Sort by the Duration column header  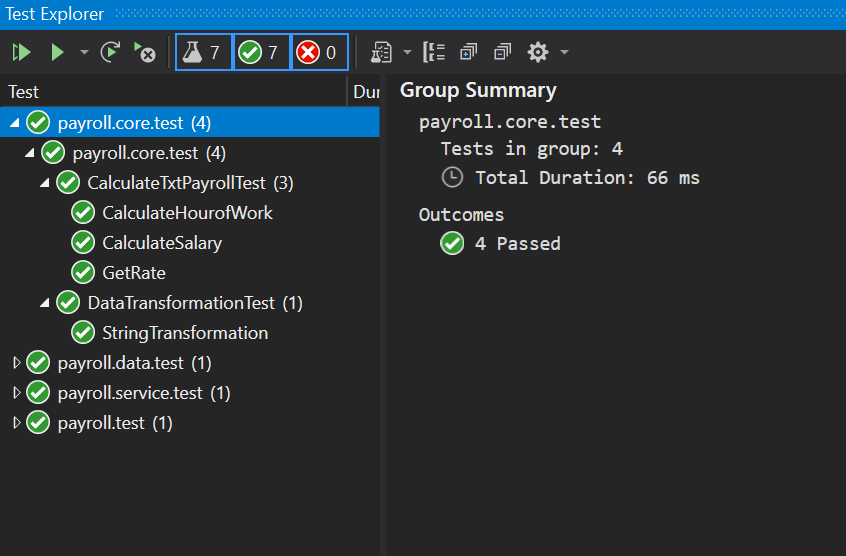click(366, 92)
